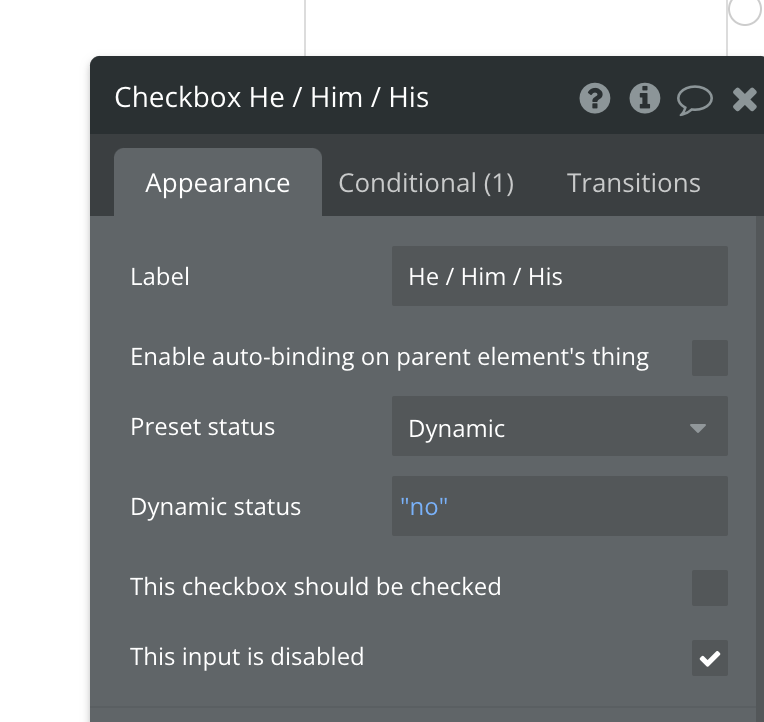Click the "Preset status" label text
Viewport: 764px width, 722px height.
(x=203, y=427)
